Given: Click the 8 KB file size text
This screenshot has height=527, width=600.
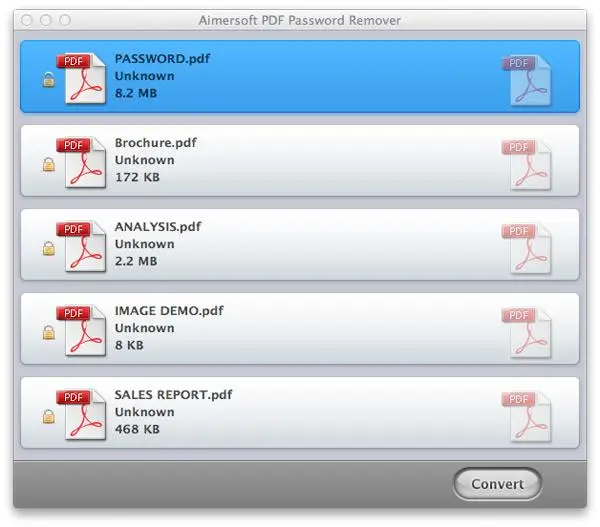Looking at the screenshot, I should (129, 345).
